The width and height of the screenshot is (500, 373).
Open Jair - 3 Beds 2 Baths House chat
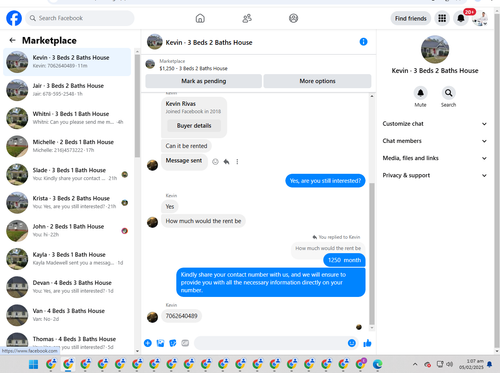click(67, 90)
